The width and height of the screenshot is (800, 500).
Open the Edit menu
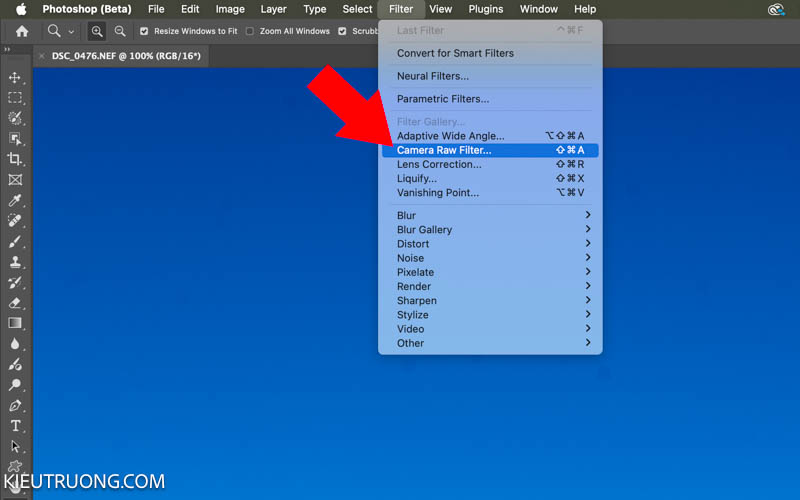[x=190, y=9]
